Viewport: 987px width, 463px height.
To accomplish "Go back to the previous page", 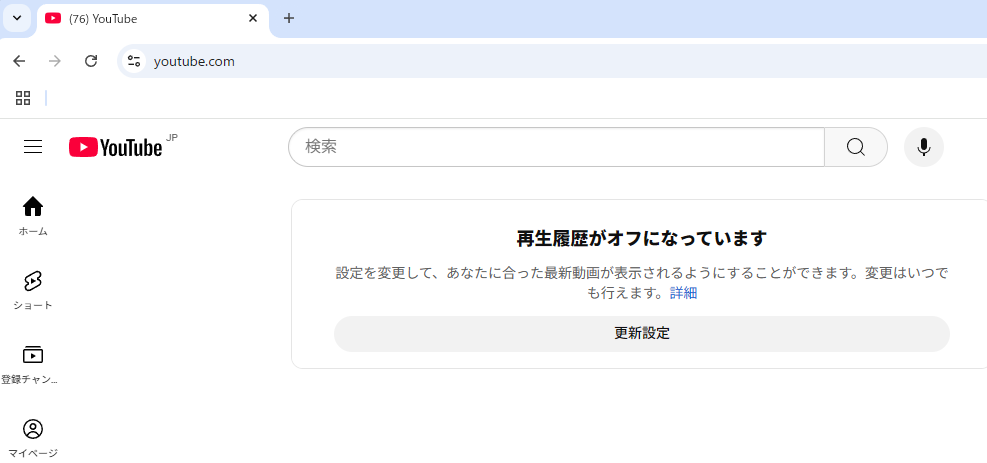I will 19,61.
